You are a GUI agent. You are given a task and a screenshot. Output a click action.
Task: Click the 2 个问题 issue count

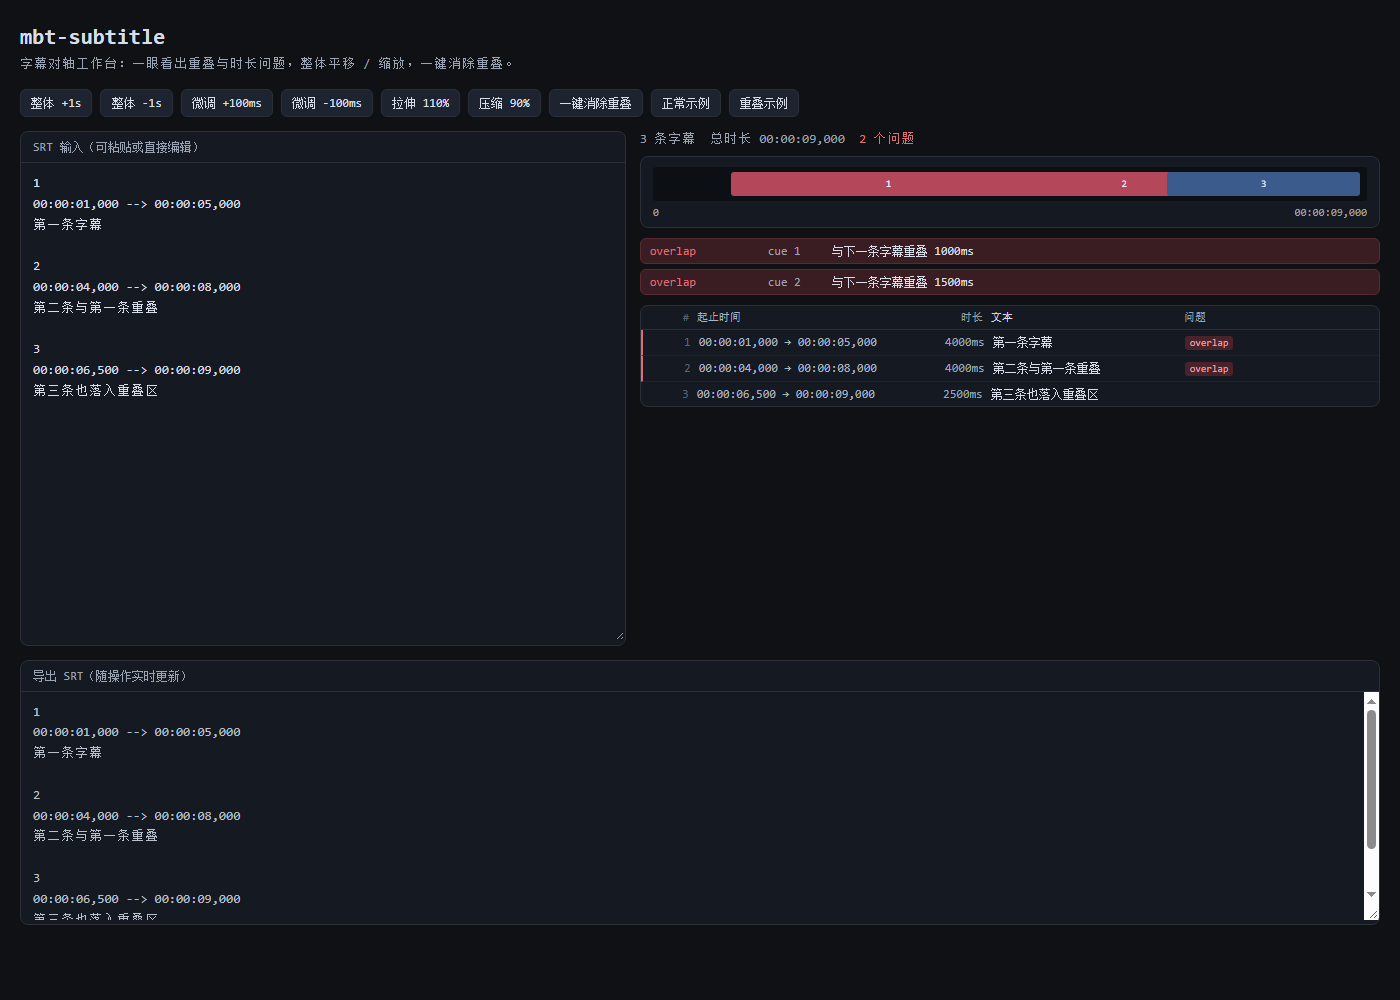[x=886, y=139]
